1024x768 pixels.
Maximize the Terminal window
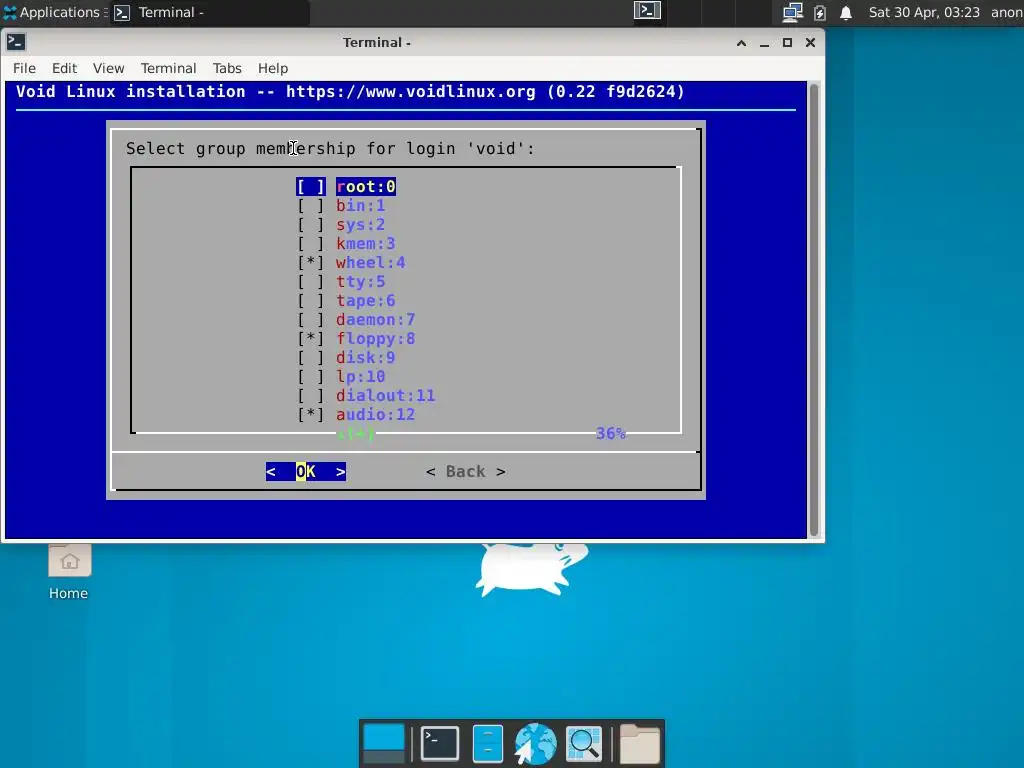point(788,43)
